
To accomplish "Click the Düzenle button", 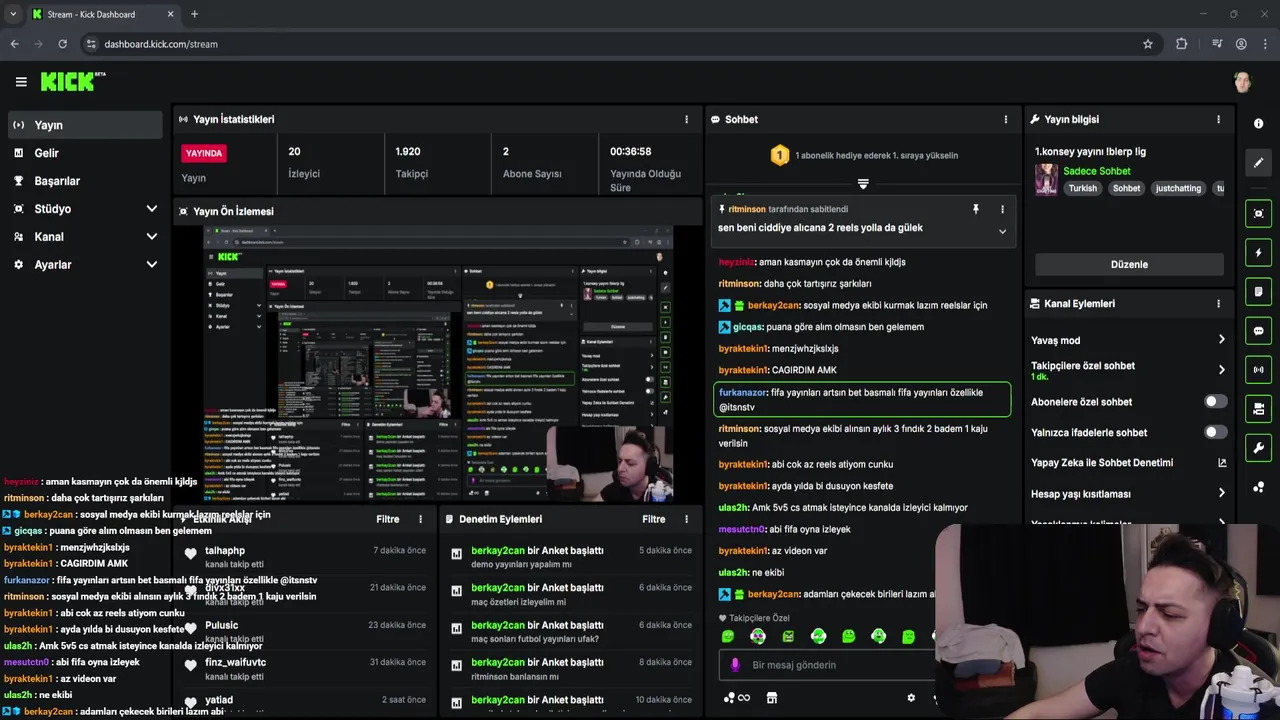I will click(1129, 264).
